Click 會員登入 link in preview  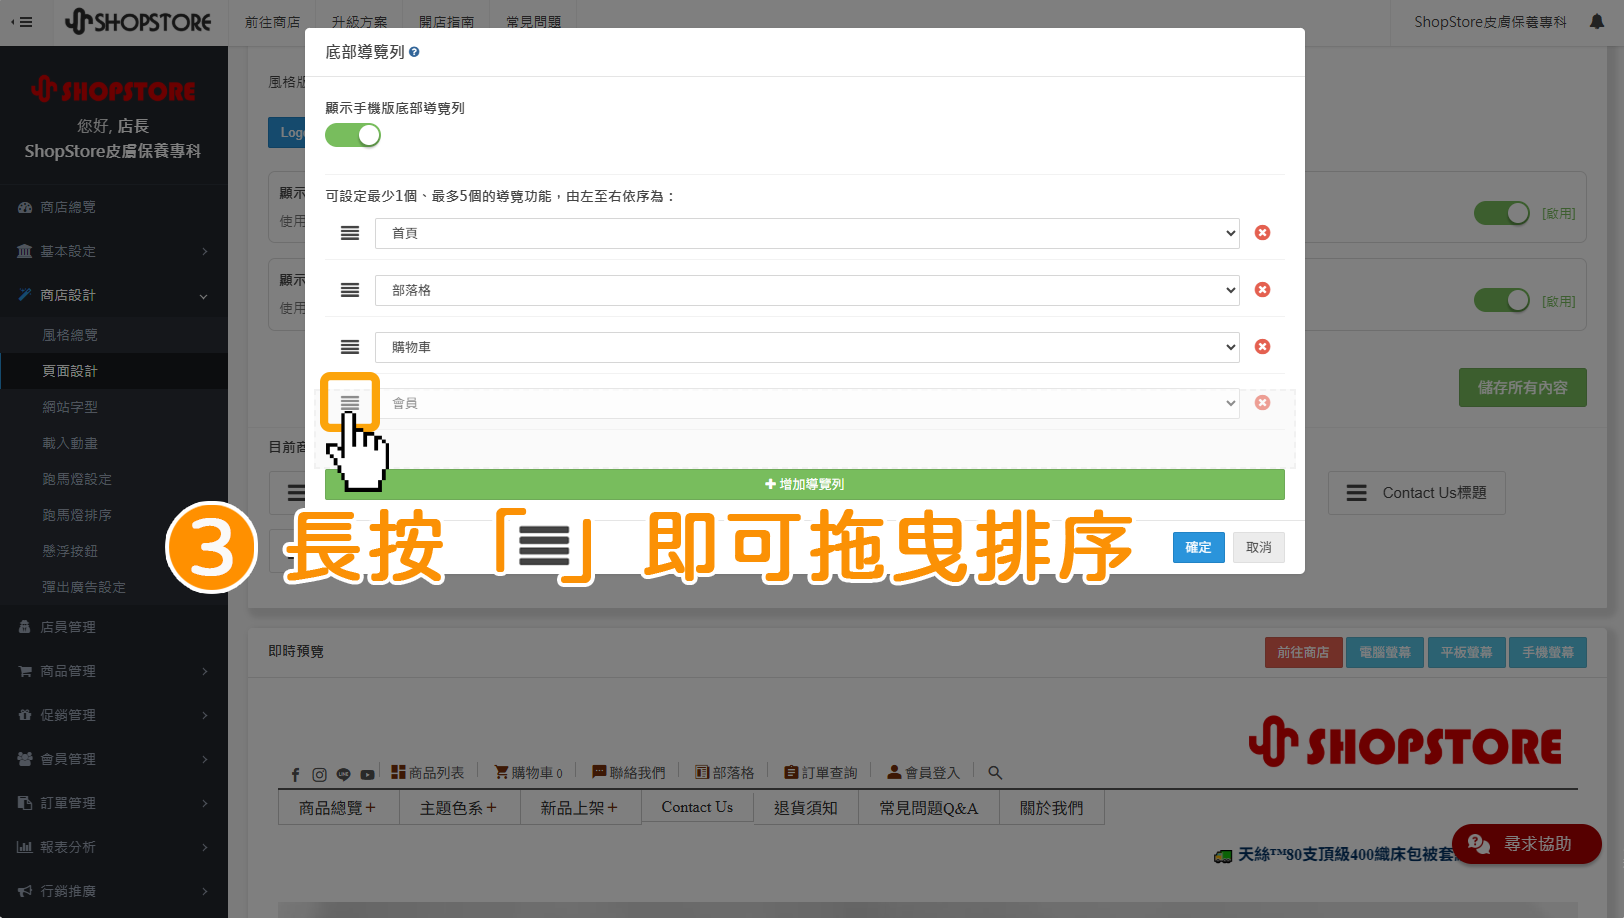[923, 773]
